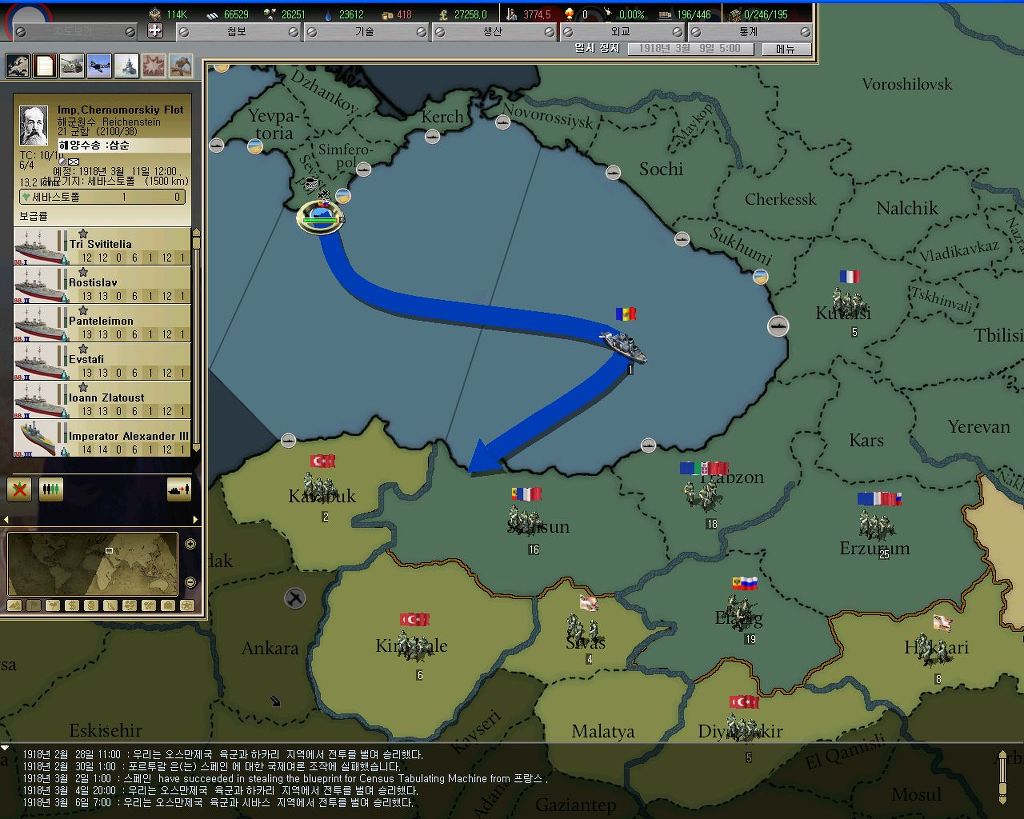
Task: Click the 1918년 3월 6일 log entry
Action: coord(218,802)
